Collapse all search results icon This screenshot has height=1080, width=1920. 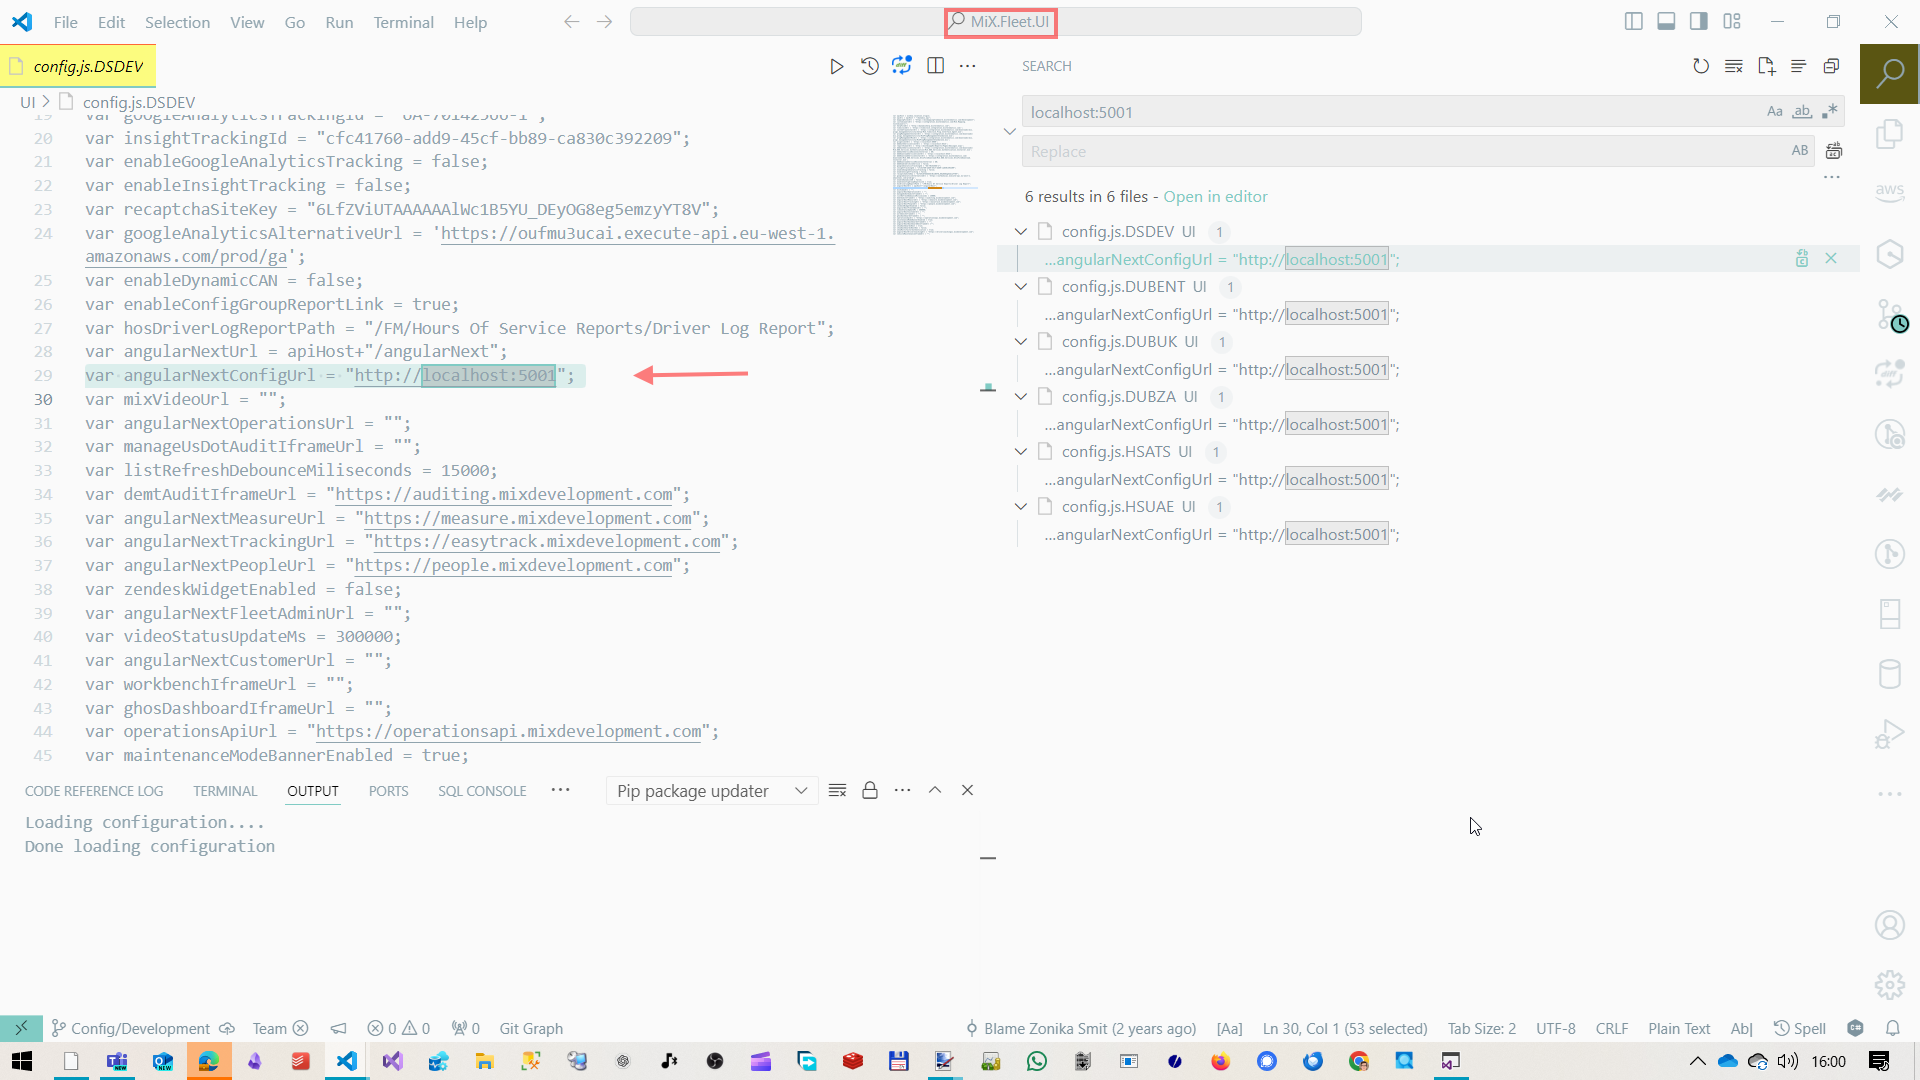[1831, 66]
